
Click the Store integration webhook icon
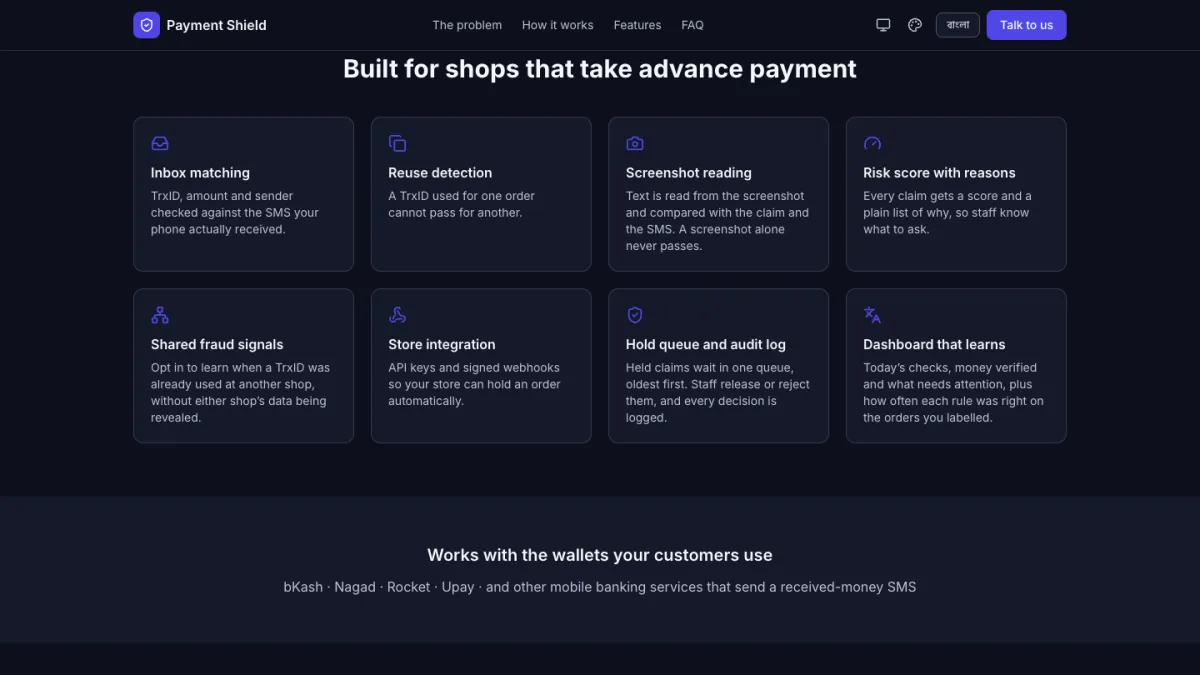pyautogui.click(x=397, y=315)
